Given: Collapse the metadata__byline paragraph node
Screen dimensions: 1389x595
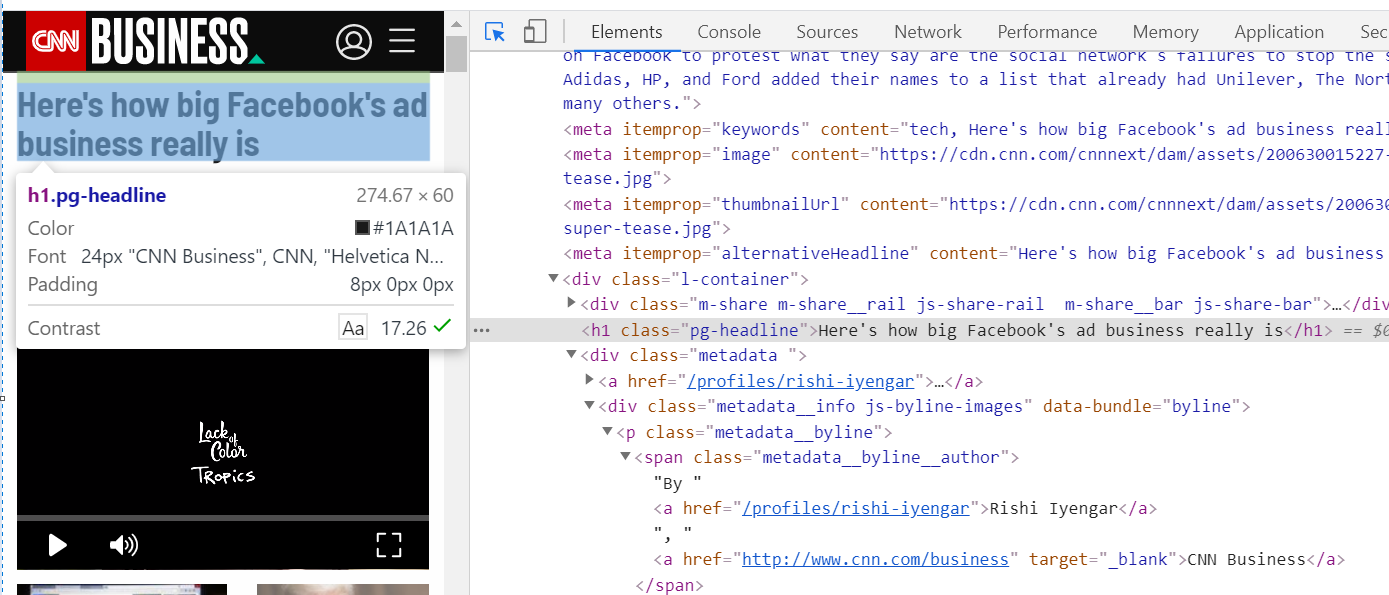Looking at the screenshot, I should click(x=607, y=432).
